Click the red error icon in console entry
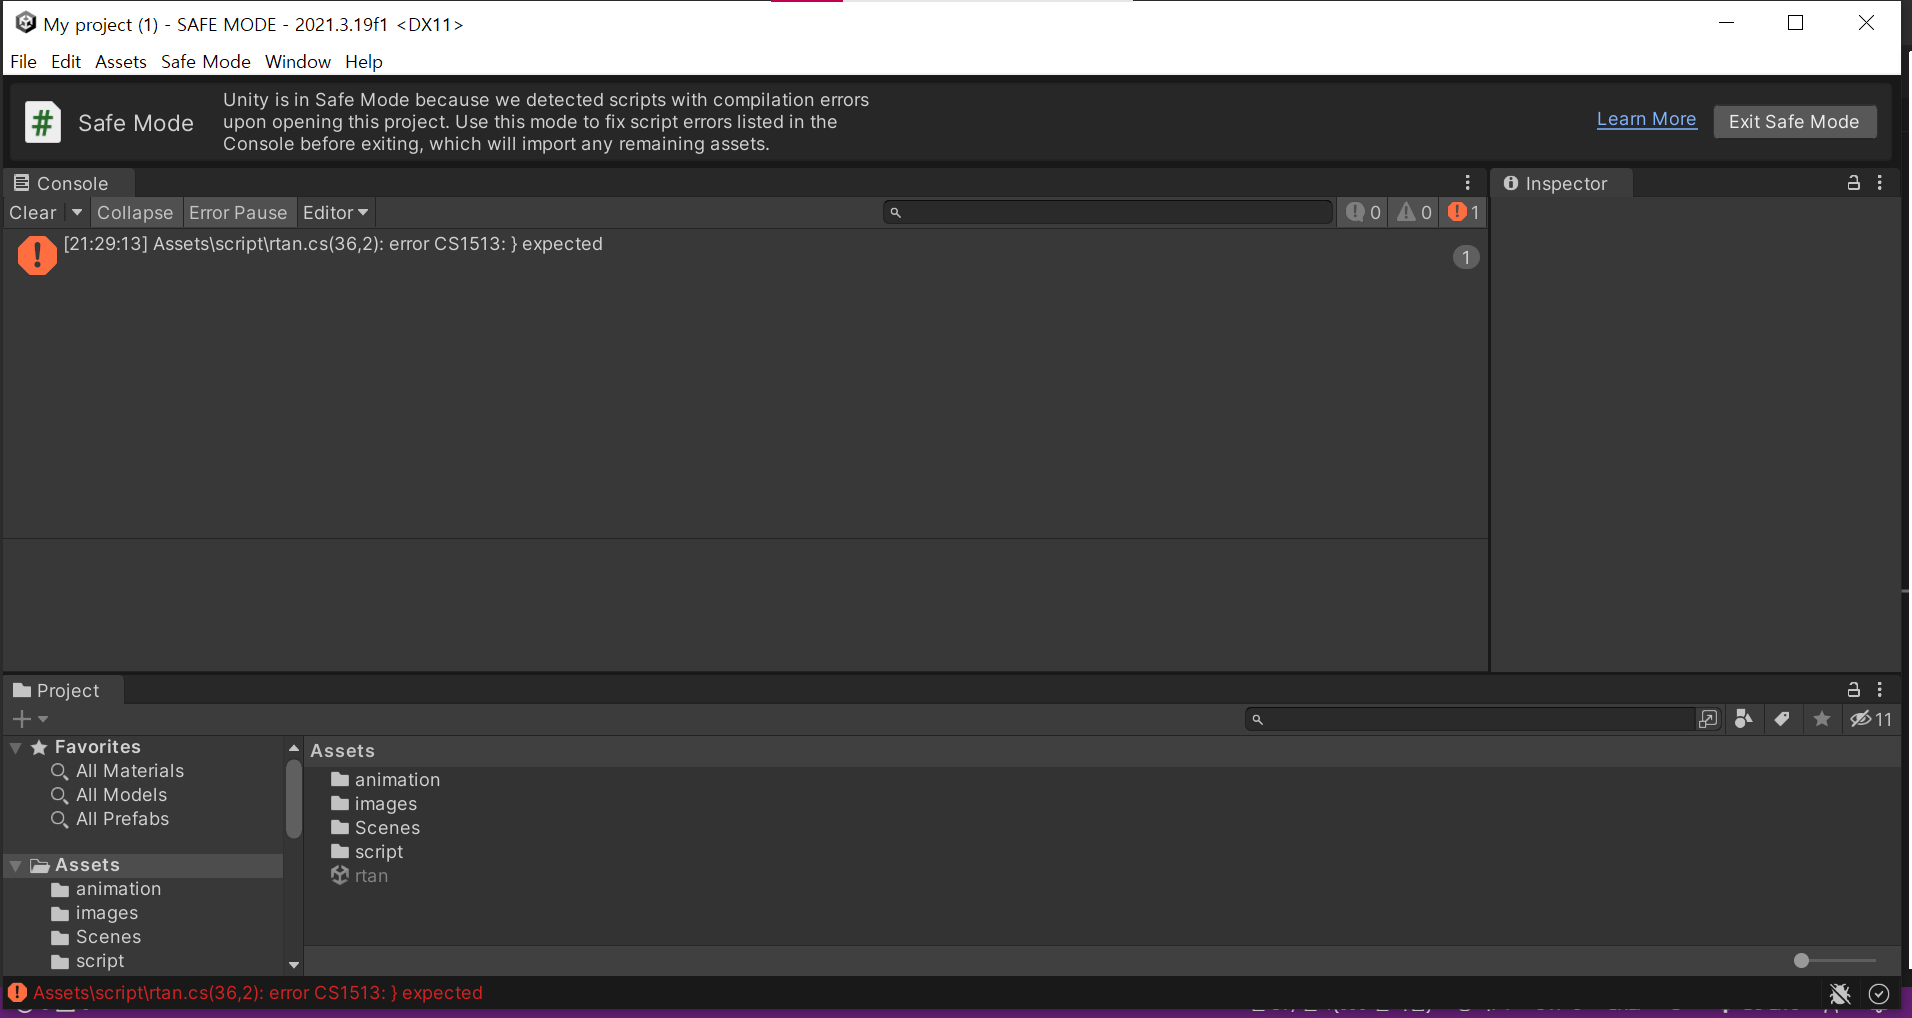1912x1018 pixels. [37, 255]
